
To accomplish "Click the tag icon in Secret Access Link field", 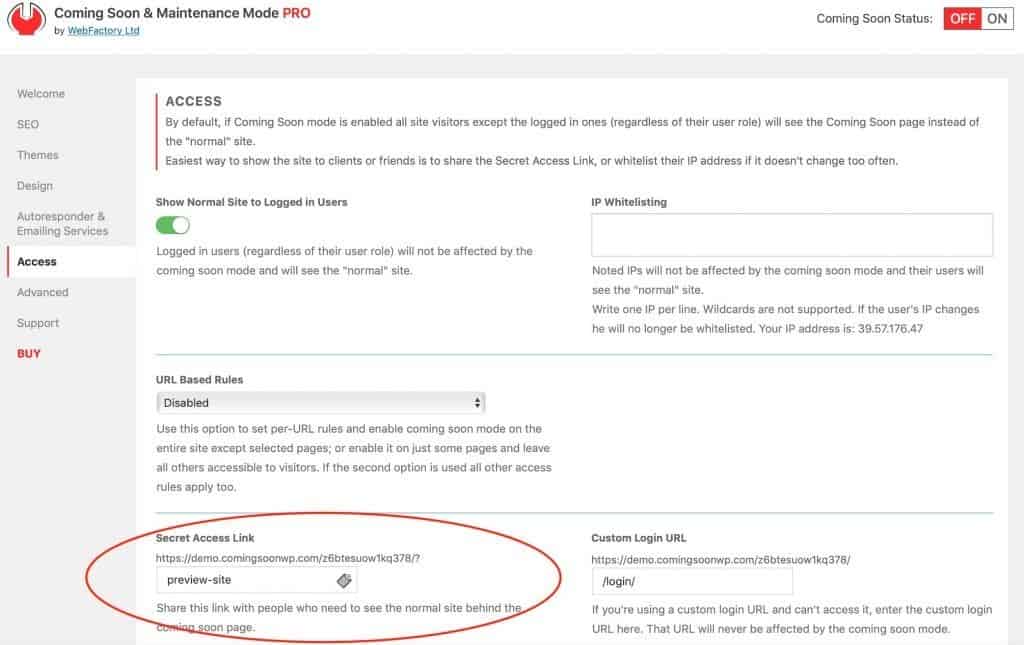I will click(344, 580).
